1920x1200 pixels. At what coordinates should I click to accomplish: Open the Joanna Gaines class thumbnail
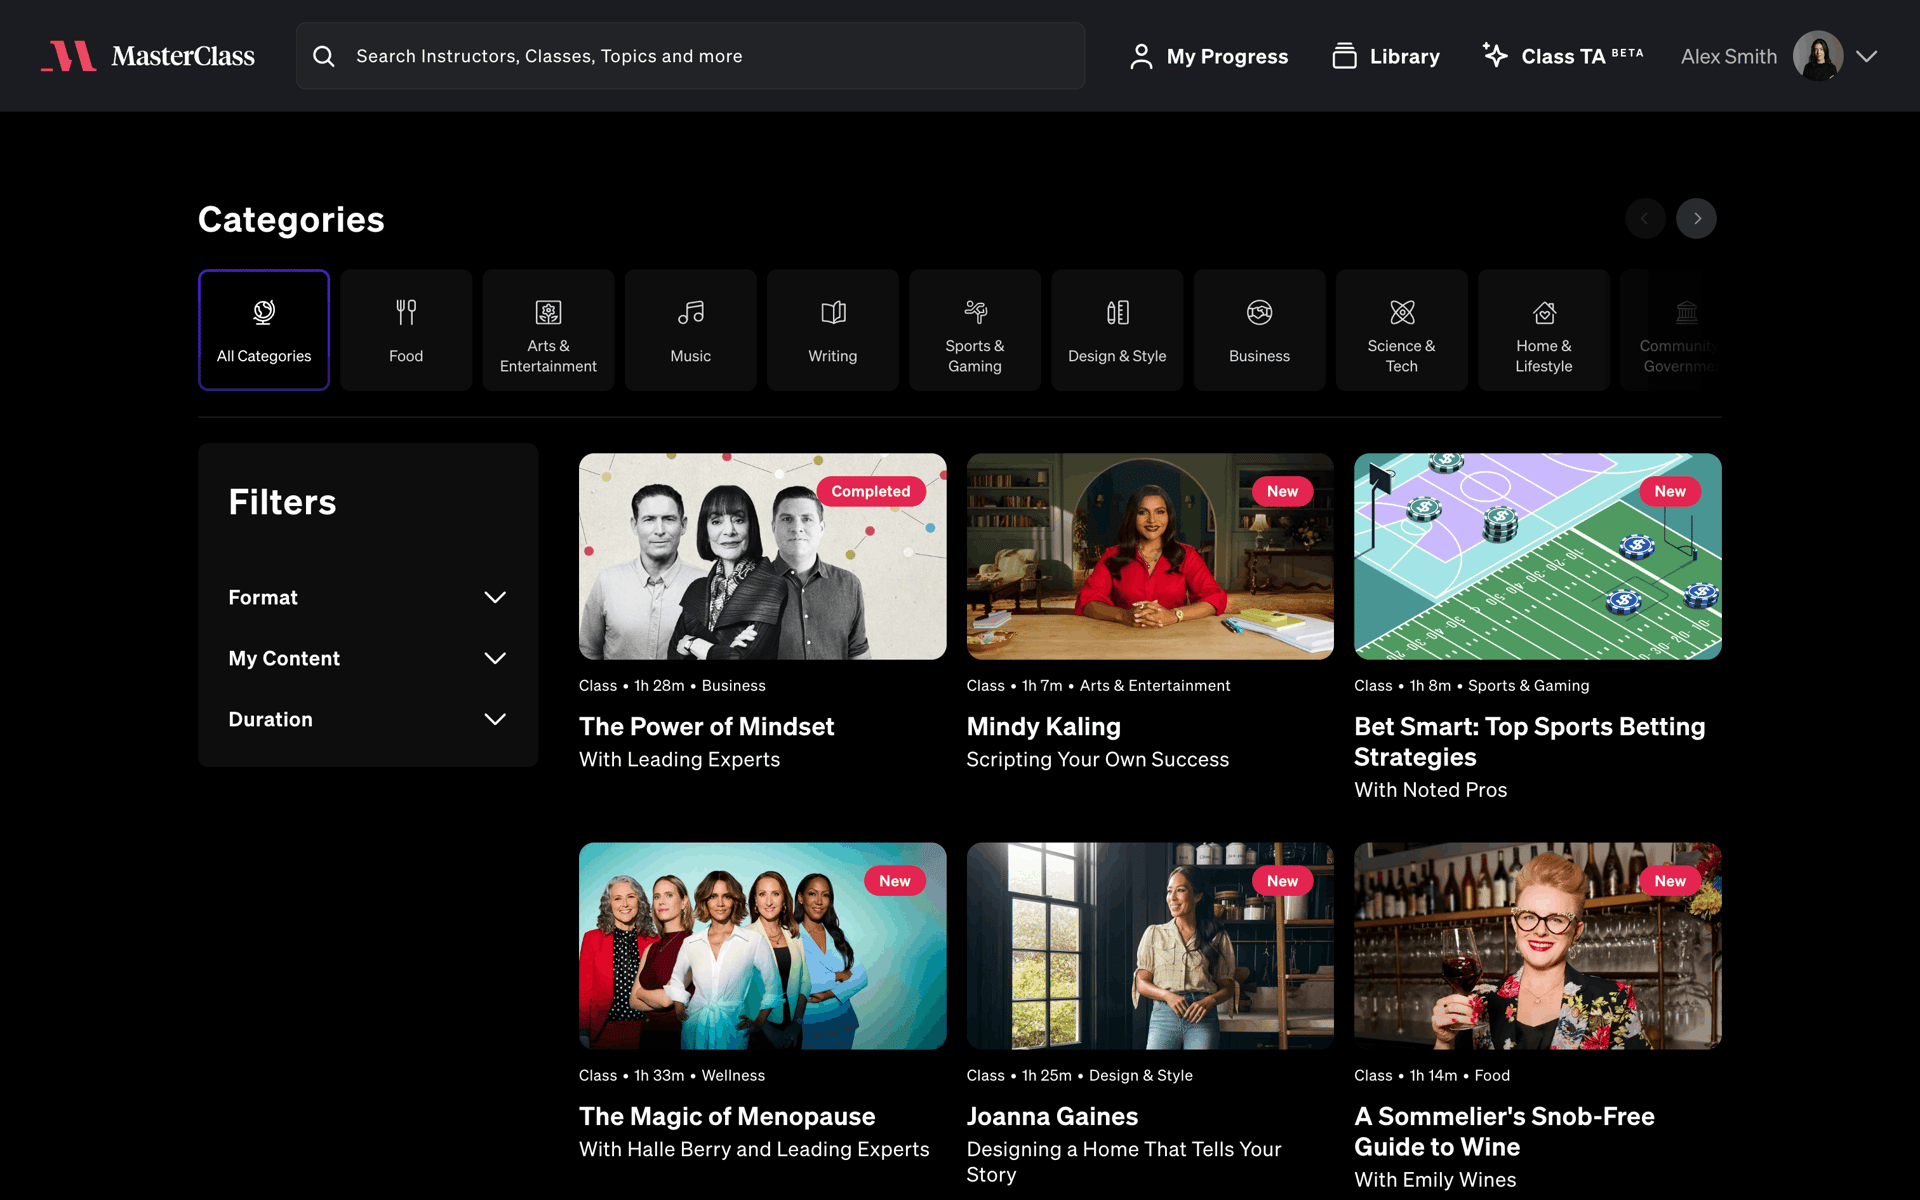[1150, 946]
